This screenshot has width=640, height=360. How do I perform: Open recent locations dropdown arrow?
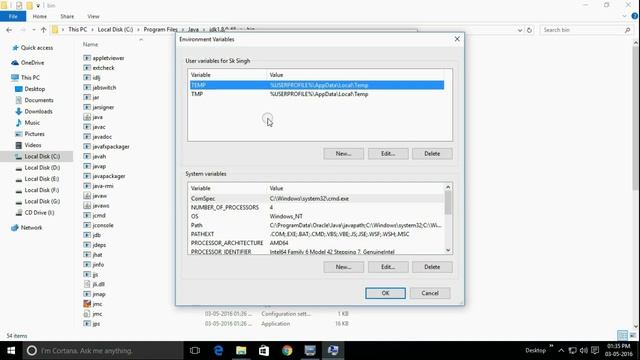coord(34,30)
